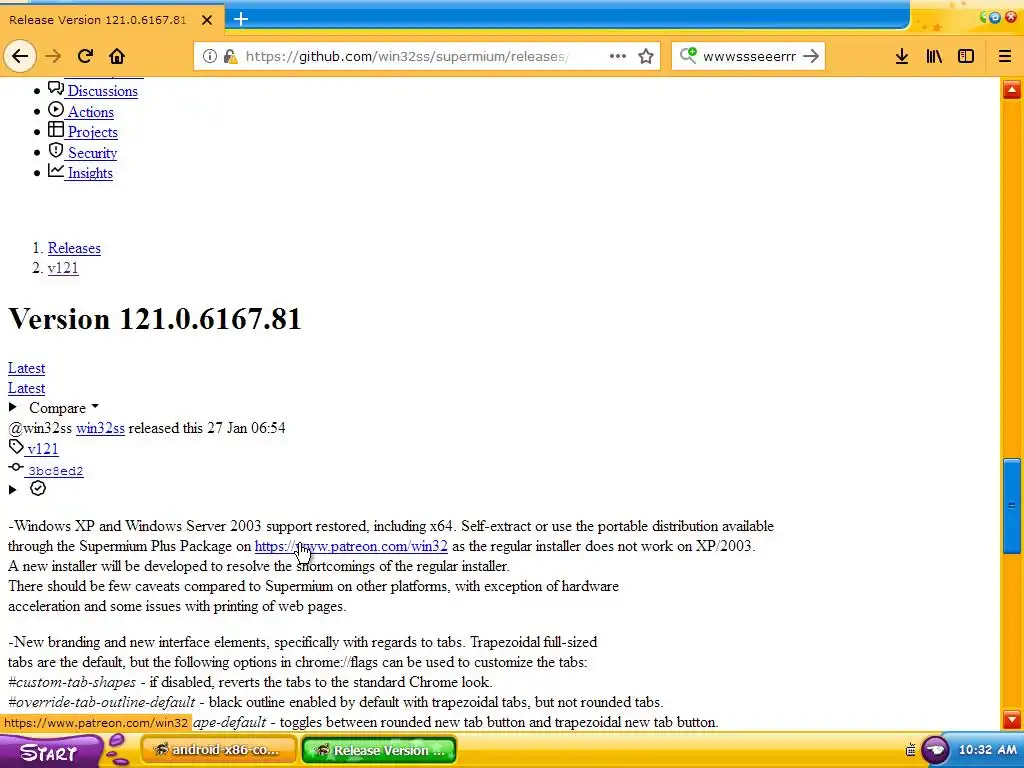This screenshot has height=768, width=1024.
Task: Click the verified checkmark badge icon
Action: coord(38,488)
